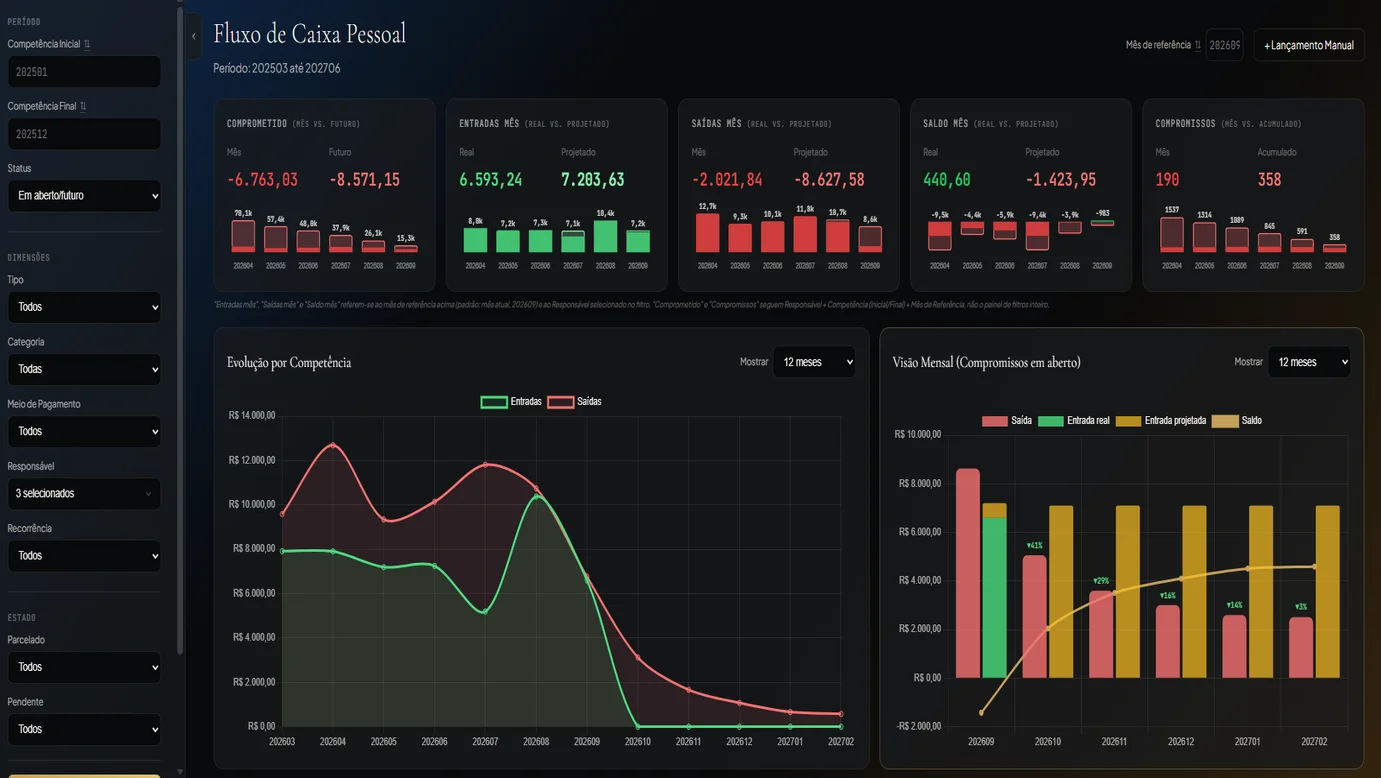The height and width of the screenshot is (778, 1381).
Task: Click the ▼29% label in Visão Mensal
Action: point(1101,581)
